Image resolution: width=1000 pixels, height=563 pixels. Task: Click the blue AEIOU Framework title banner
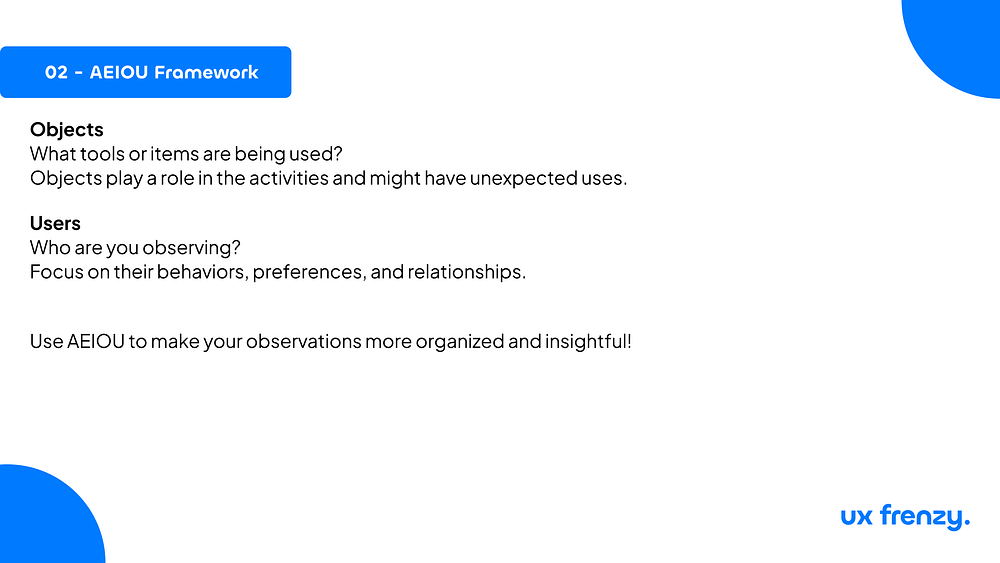(x=145, y=72)
